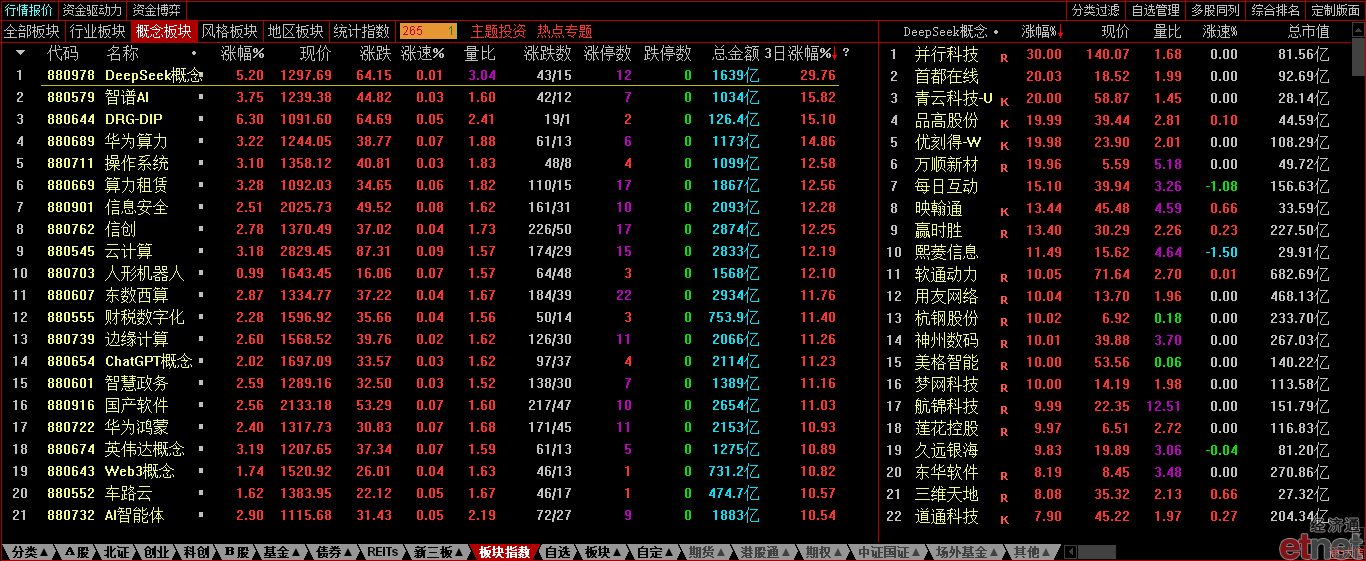Click the marker square beside 国产软件
Screen dimensions: 1366x561
point(201,405)
